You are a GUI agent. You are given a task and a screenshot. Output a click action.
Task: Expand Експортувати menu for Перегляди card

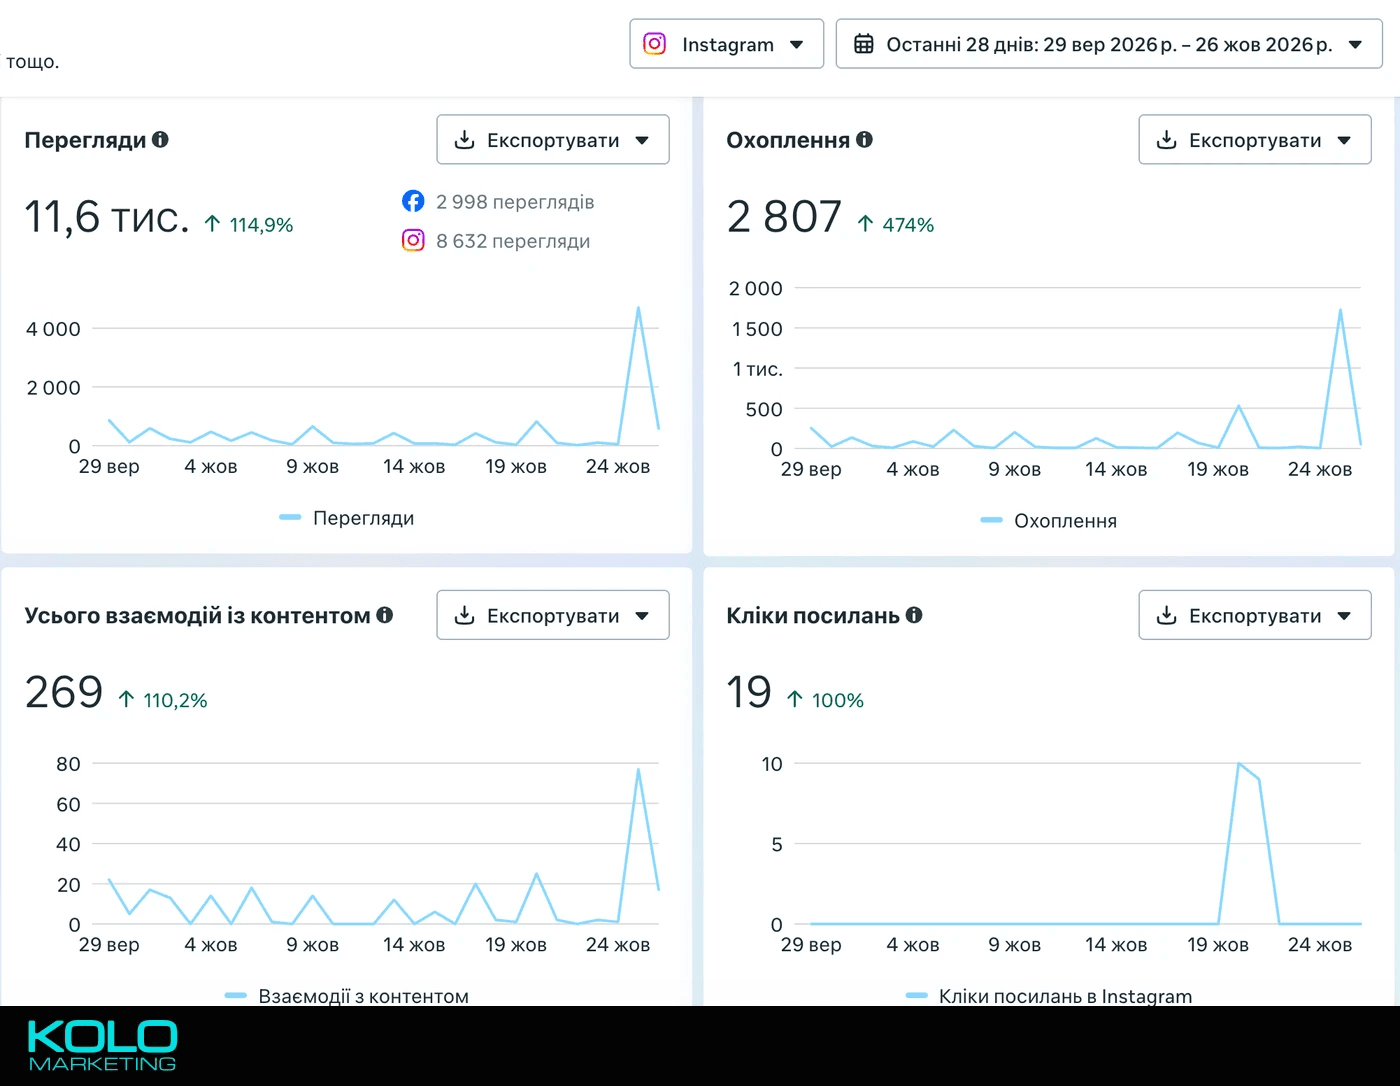pyautogui.click(x=553, y=140)
